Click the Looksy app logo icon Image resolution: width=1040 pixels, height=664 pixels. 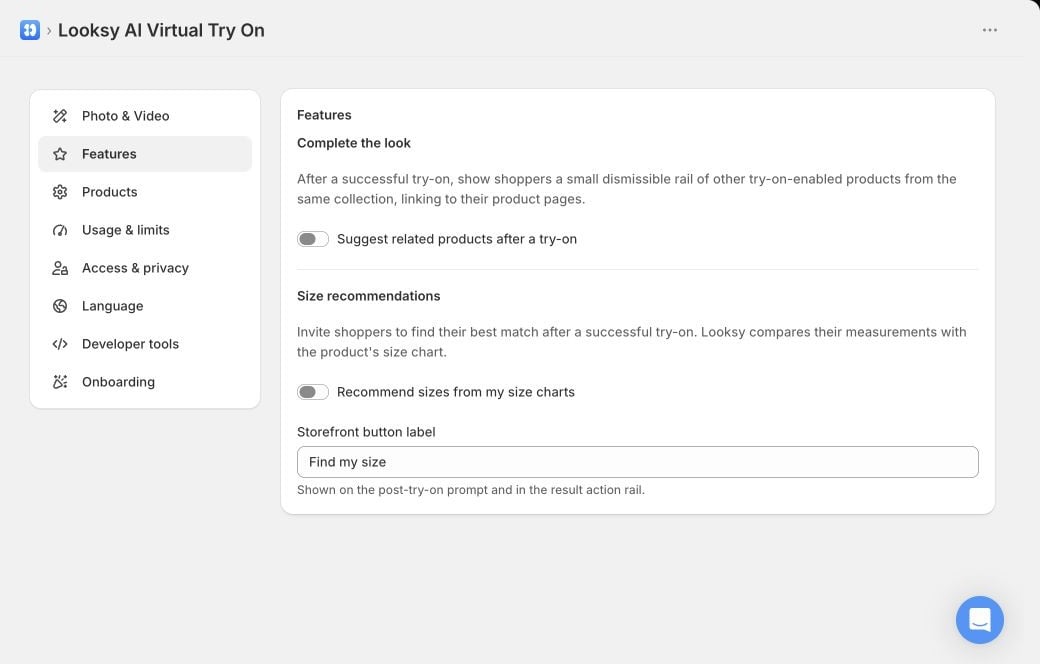(30, 30)
